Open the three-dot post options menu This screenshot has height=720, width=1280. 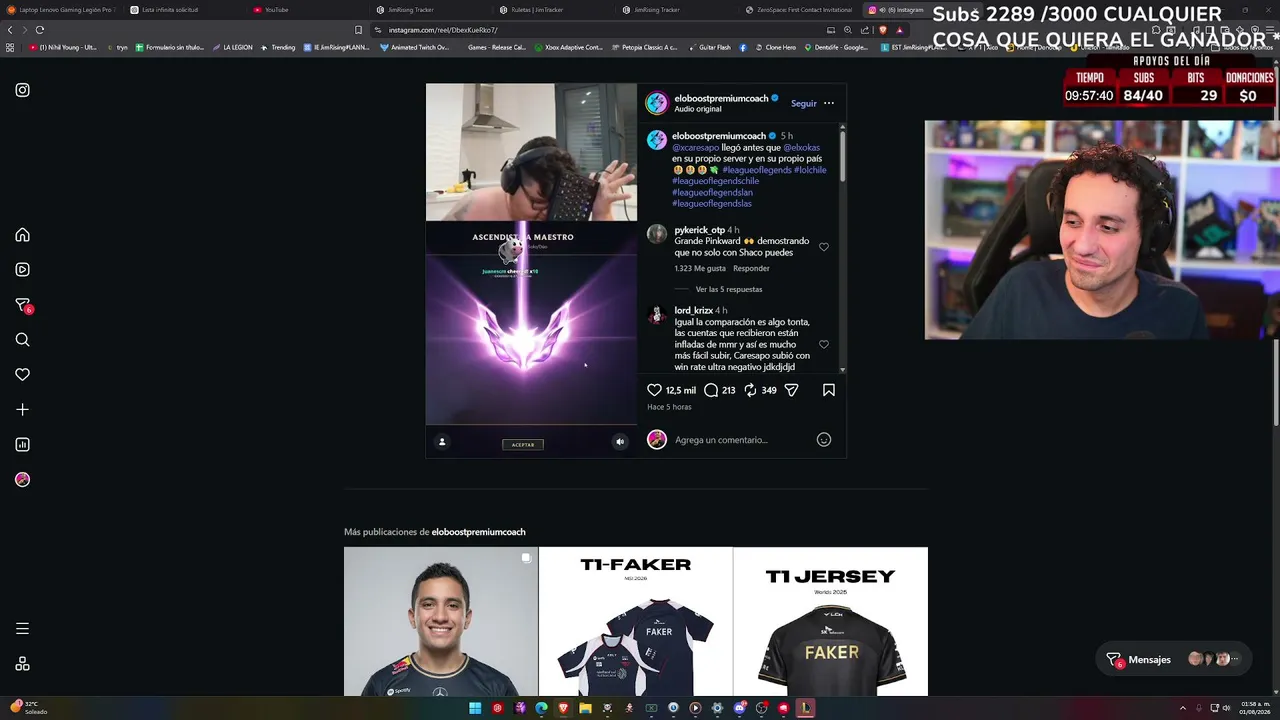829,103
